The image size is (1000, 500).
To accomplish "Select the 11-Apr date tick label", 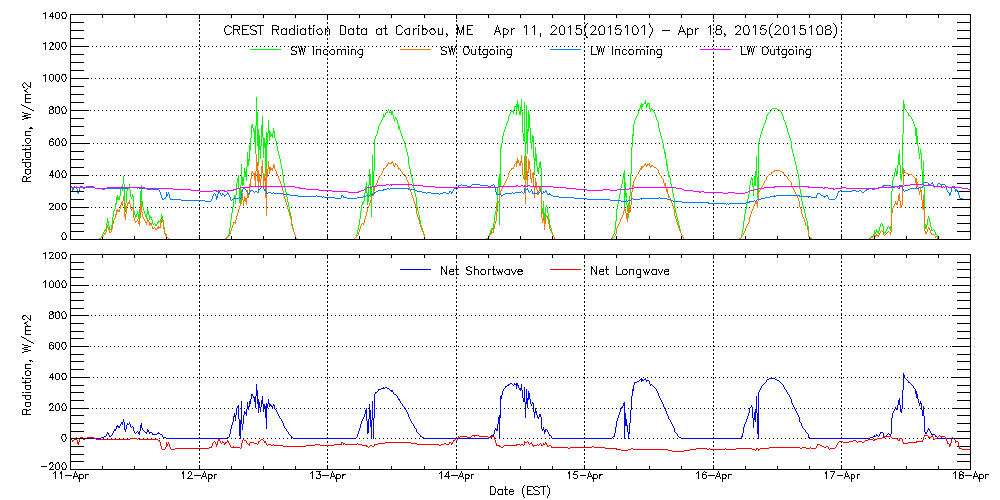I will (x=72, y=478).
